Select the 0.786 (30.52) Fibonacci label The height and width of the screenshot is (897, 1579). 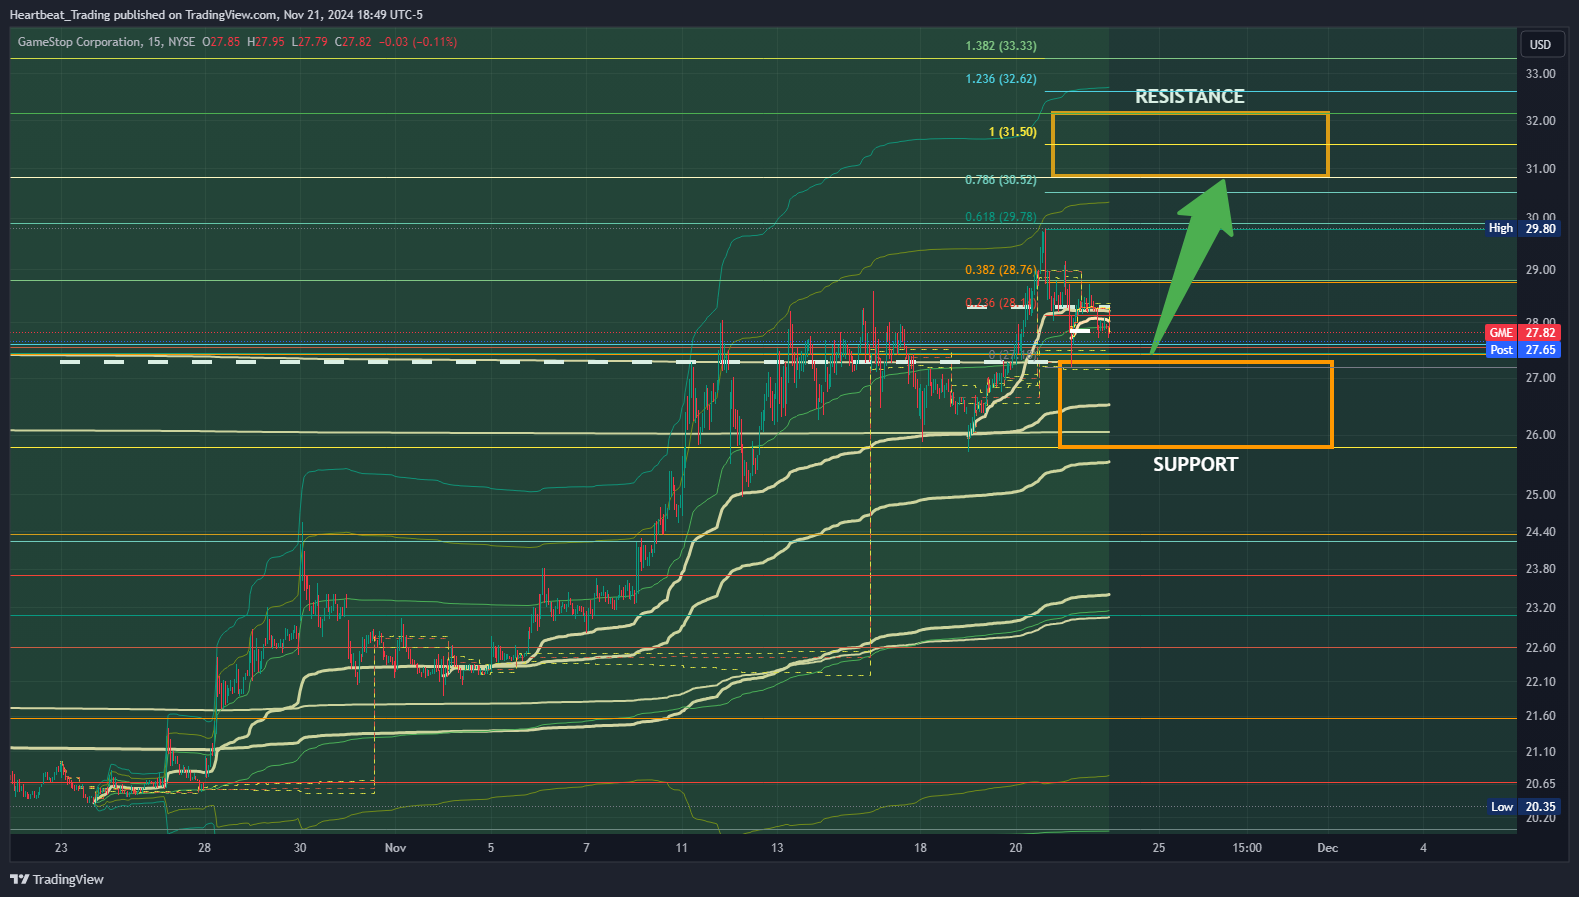pyautogui.click(x=1001, y=180)
